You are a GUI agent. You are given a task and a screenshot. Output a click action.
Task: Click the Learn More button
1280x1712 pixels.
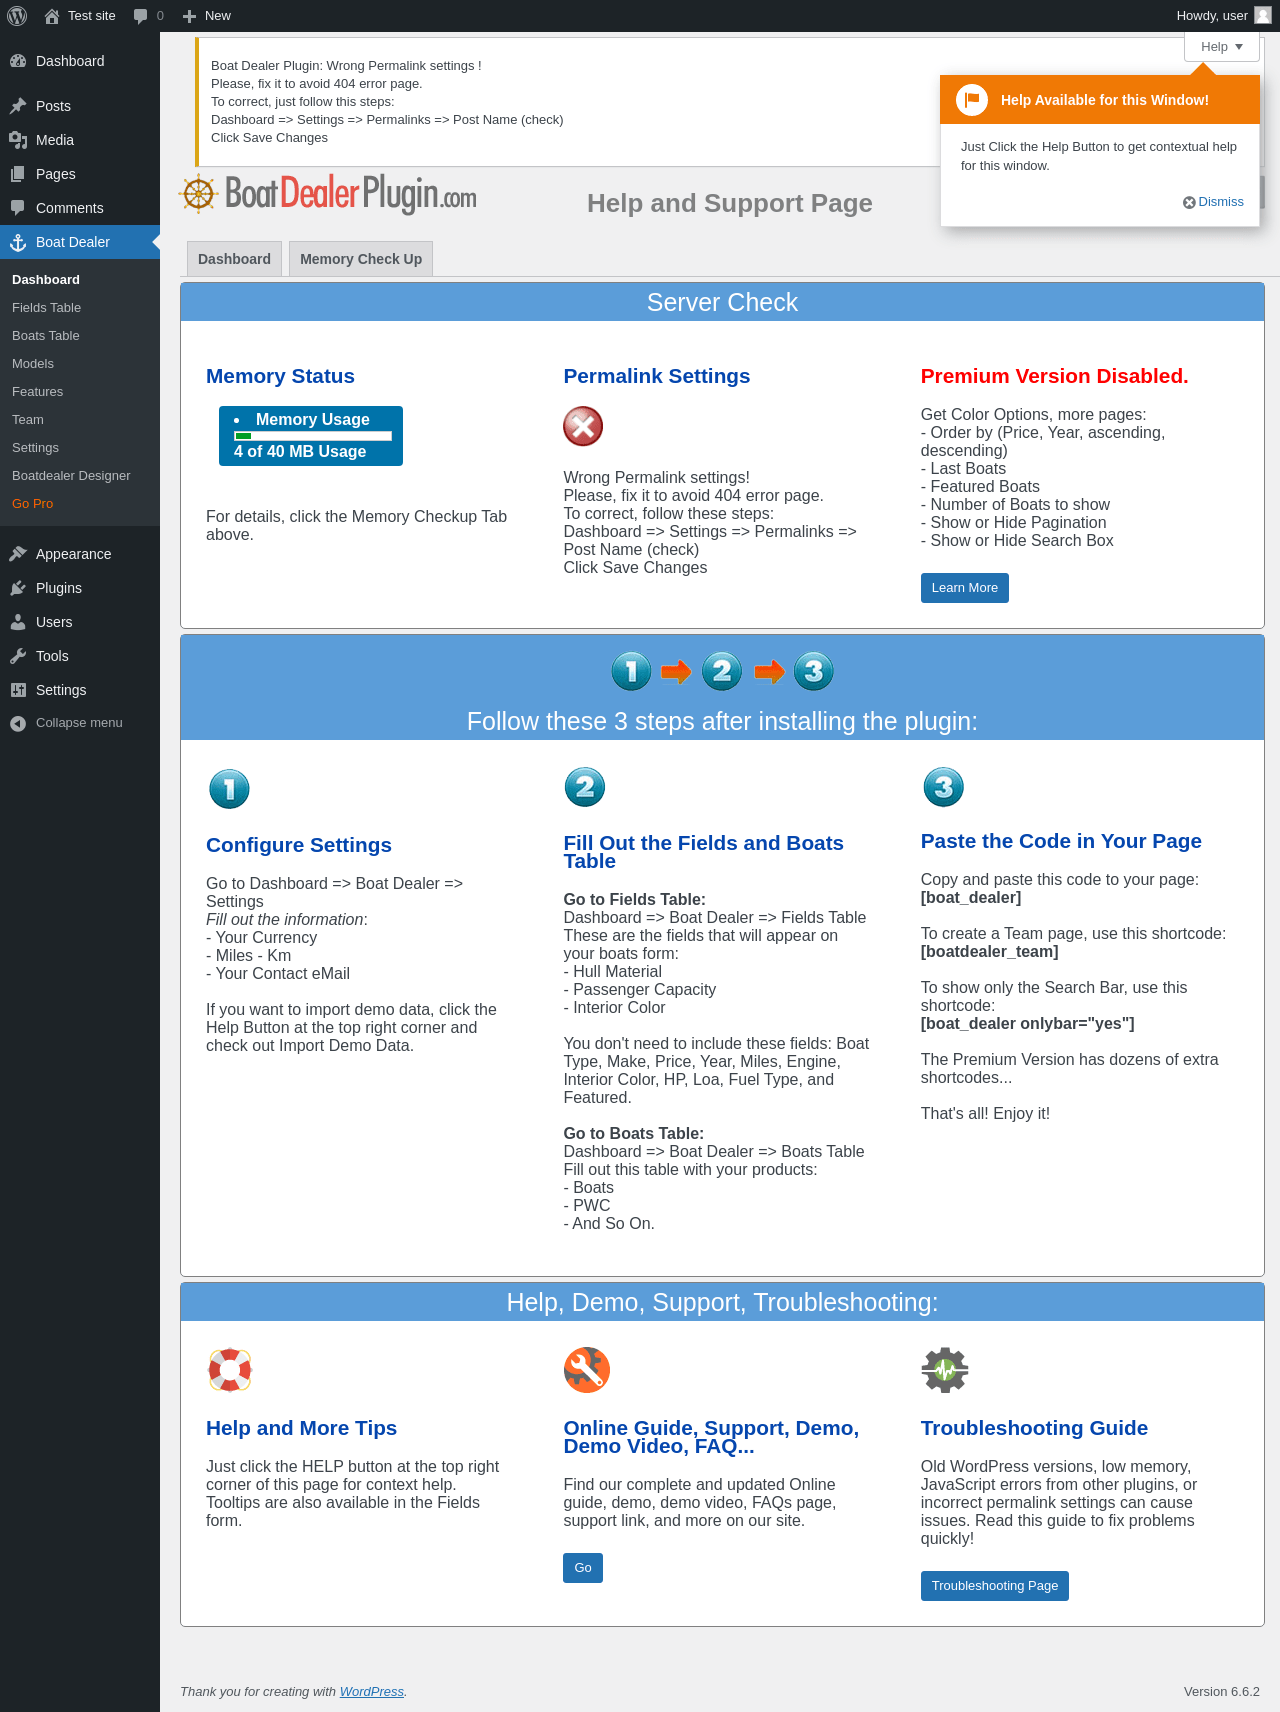[x=964, y=588]
